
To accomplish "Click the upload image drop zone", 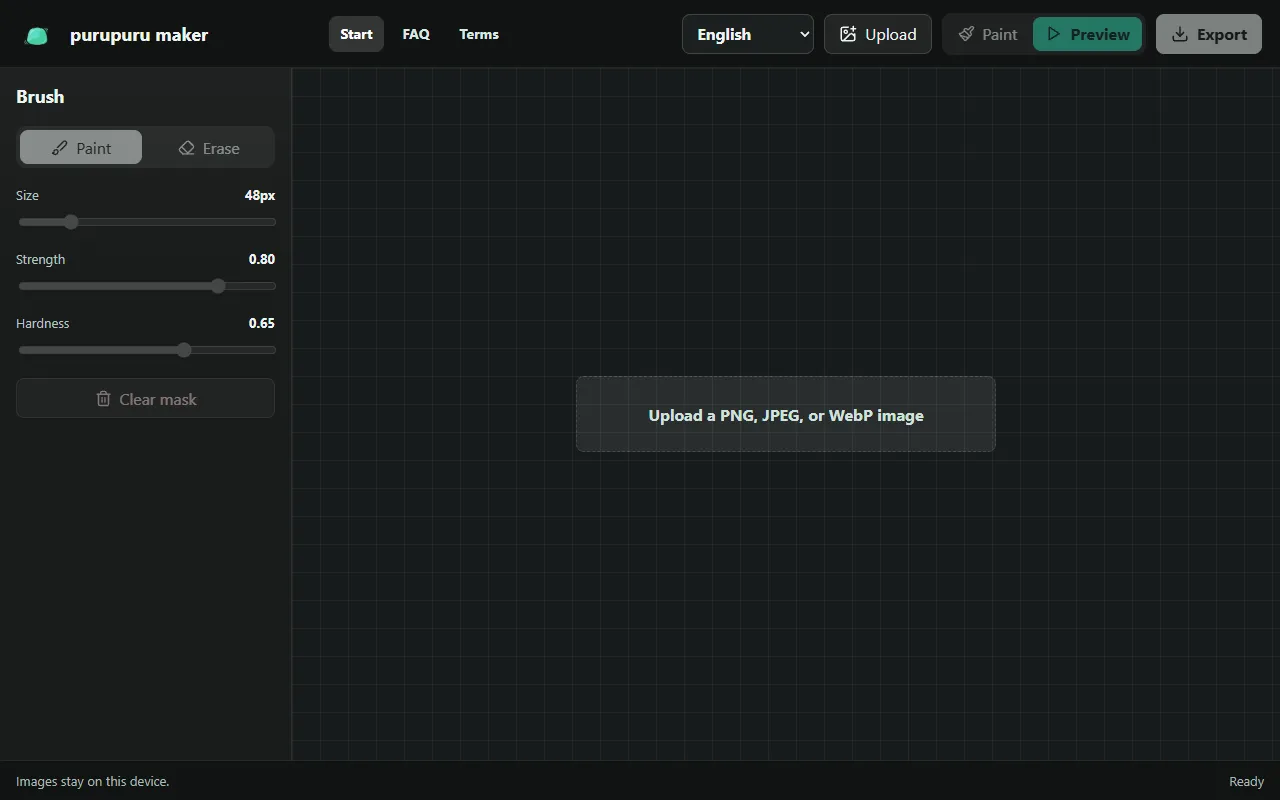I will coord(786,414).
